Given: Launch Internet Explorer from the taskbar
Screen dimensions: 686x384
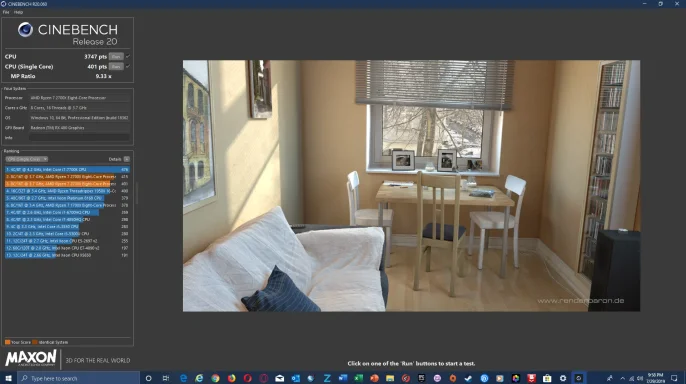Looking at the screenshot, I should pos(199,378).
